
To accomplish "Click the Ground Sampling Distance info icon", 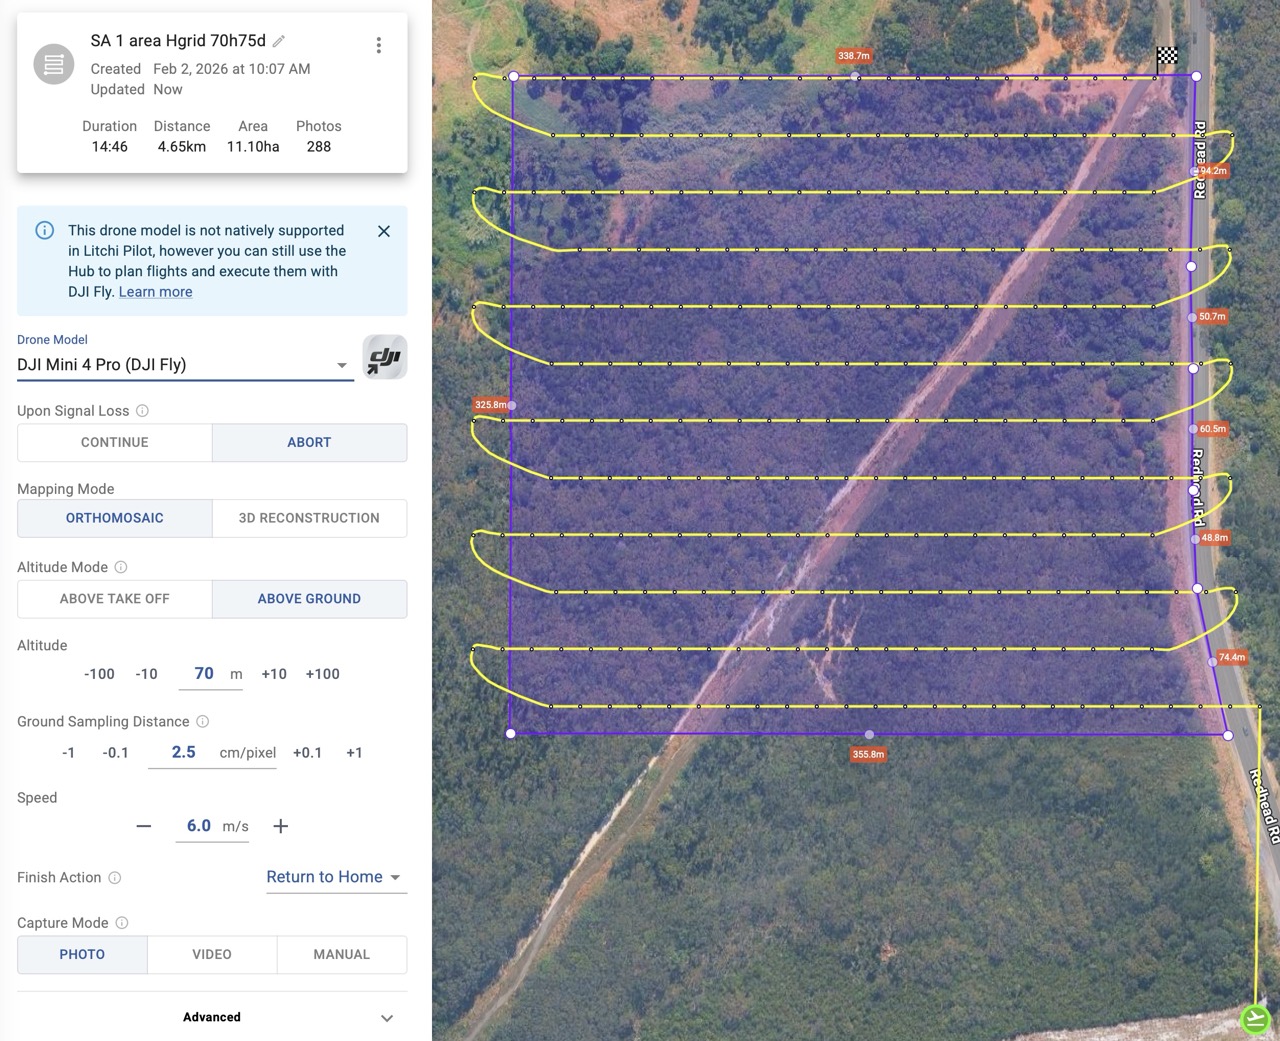I will (203, 722).
